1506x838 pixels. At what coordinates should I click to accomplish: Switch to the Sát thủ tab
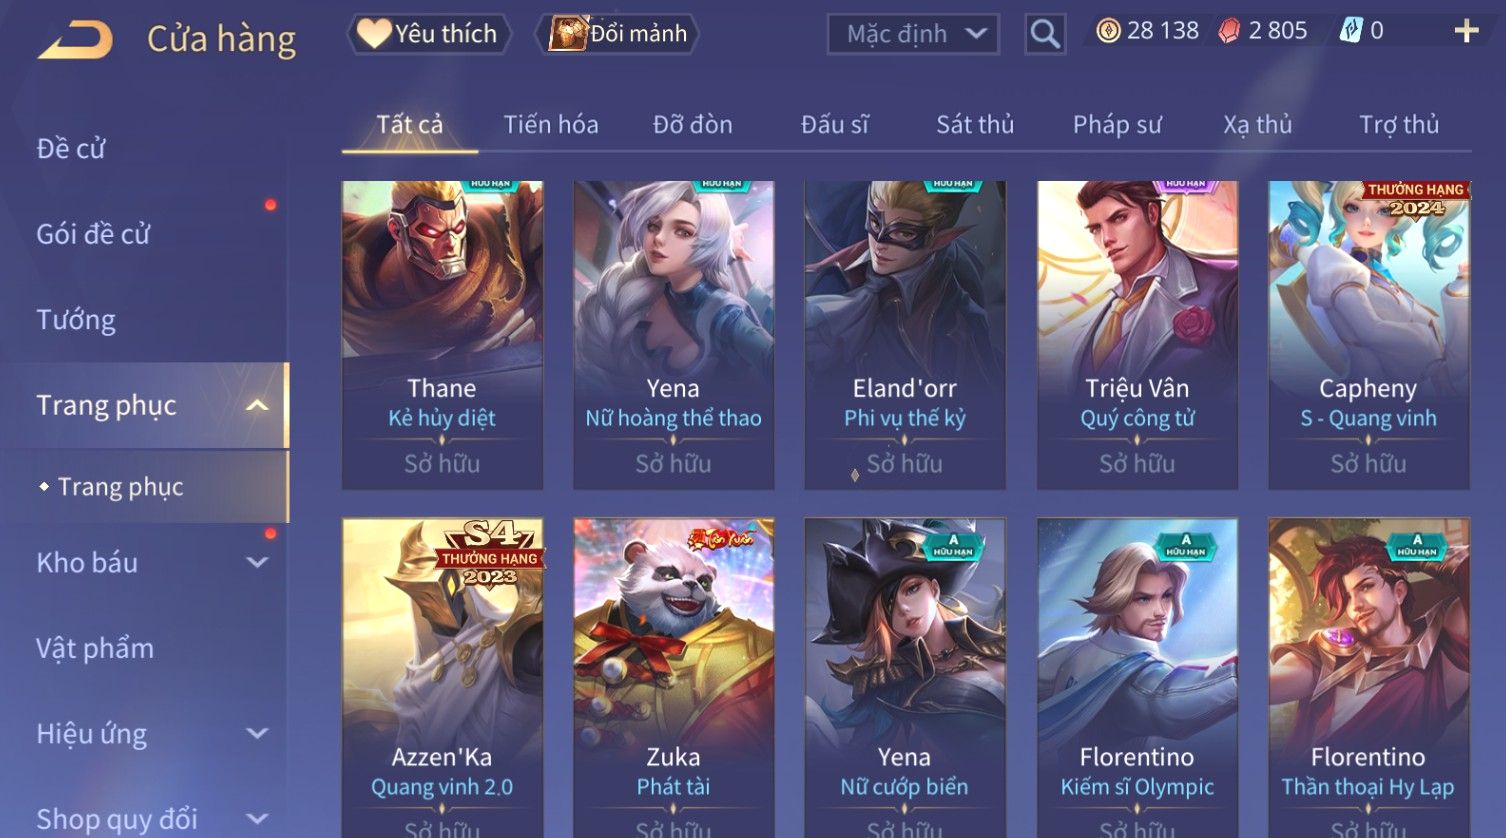[975, 124]
